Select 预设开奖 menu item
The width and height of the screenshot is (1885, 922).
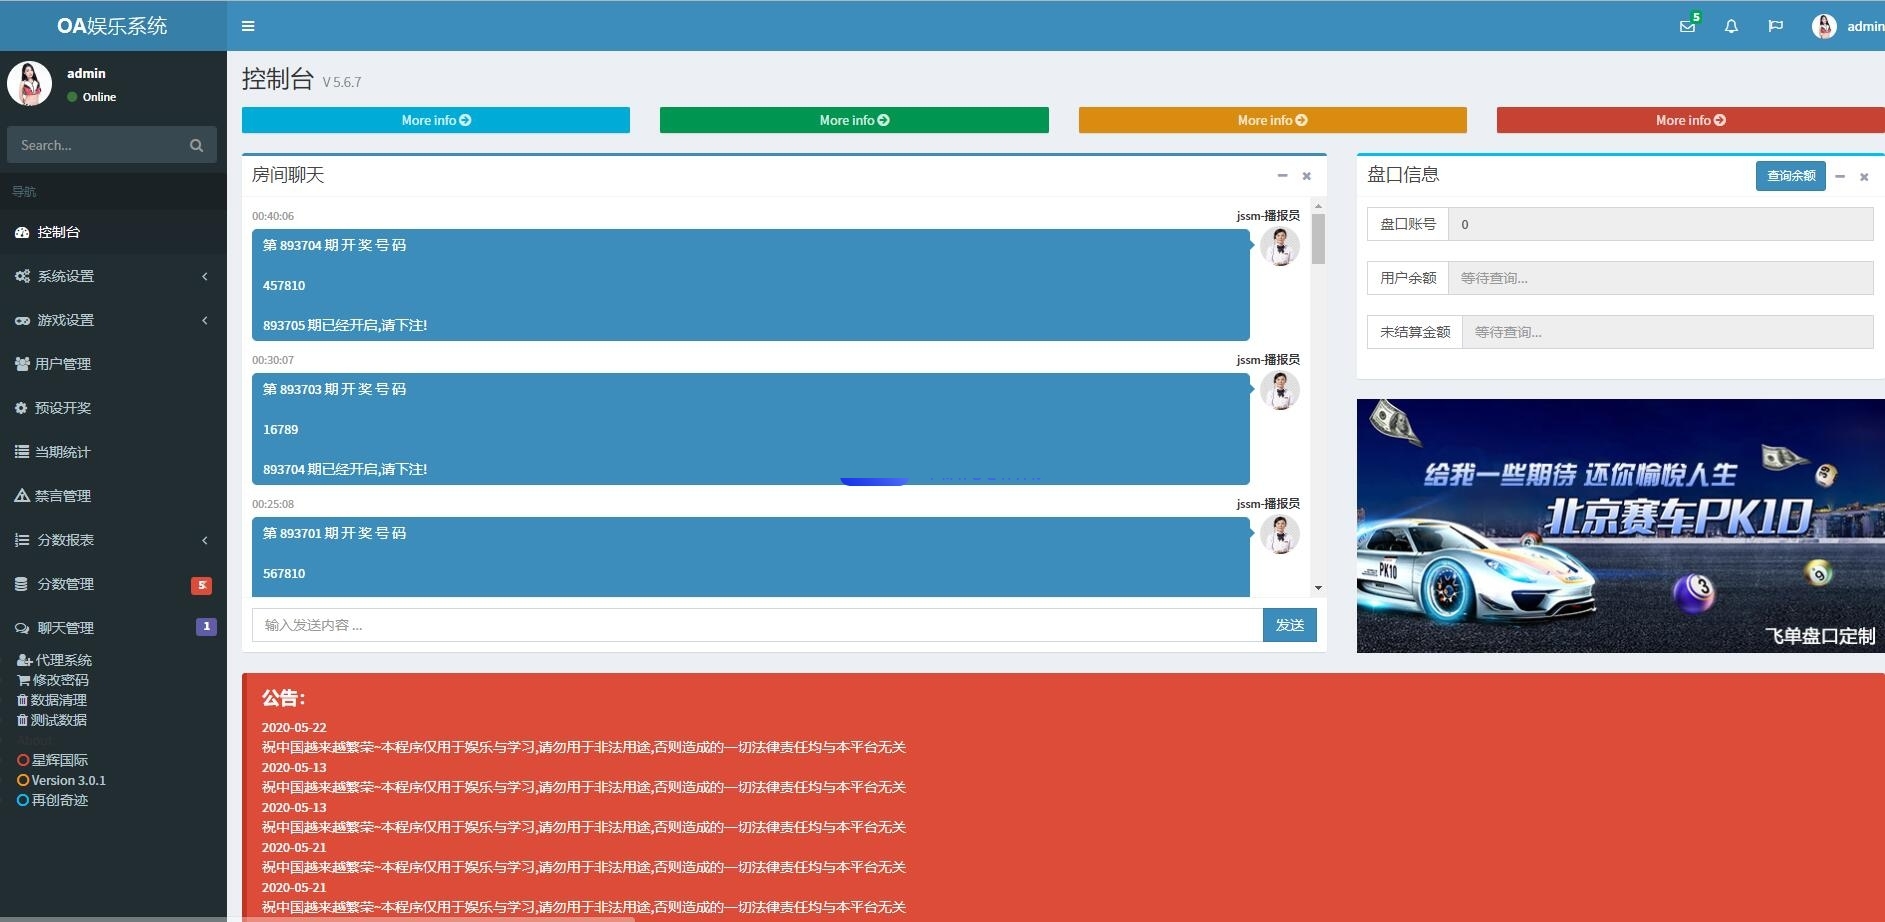pos(63,408)
